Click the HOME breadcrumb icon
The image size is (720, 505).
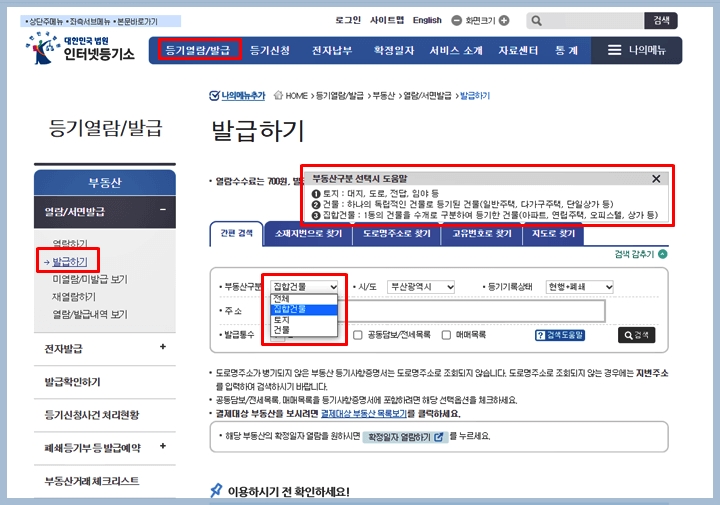pos(278,95)
